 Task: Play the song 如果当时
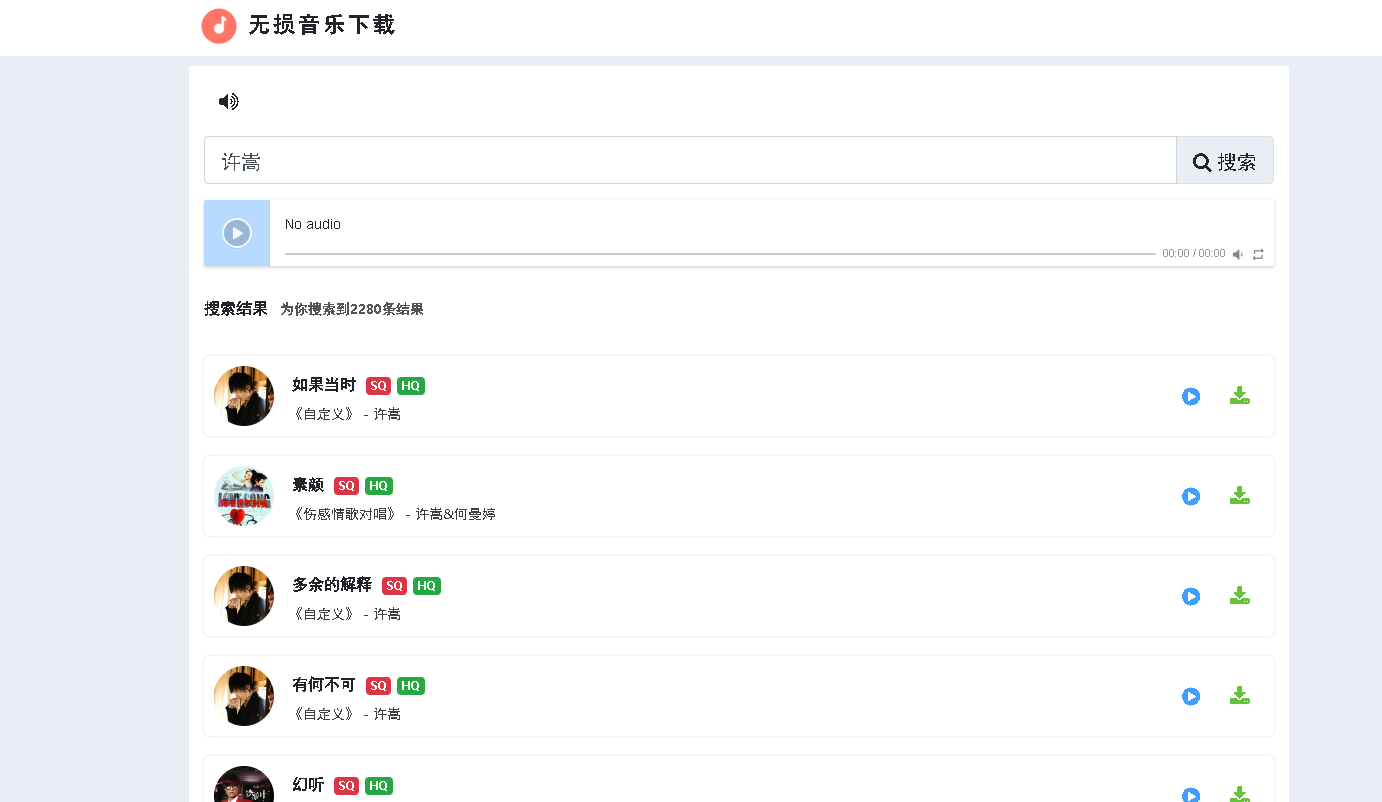coord(1190,396)
